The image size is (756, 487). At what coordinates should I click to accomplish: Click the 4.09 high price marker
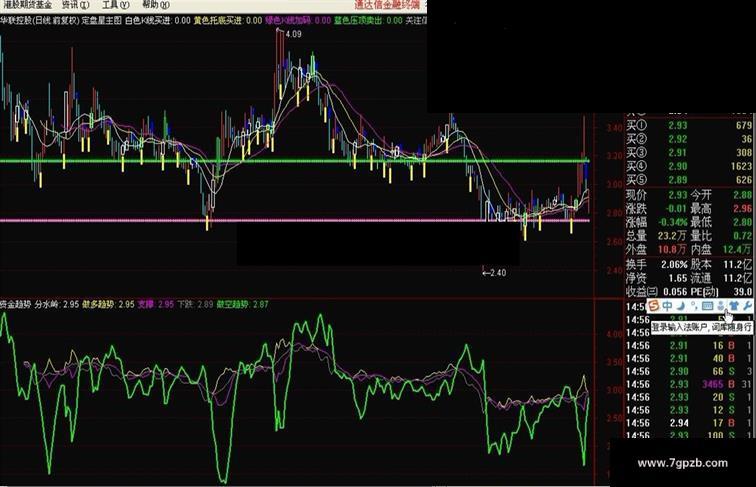294,34
